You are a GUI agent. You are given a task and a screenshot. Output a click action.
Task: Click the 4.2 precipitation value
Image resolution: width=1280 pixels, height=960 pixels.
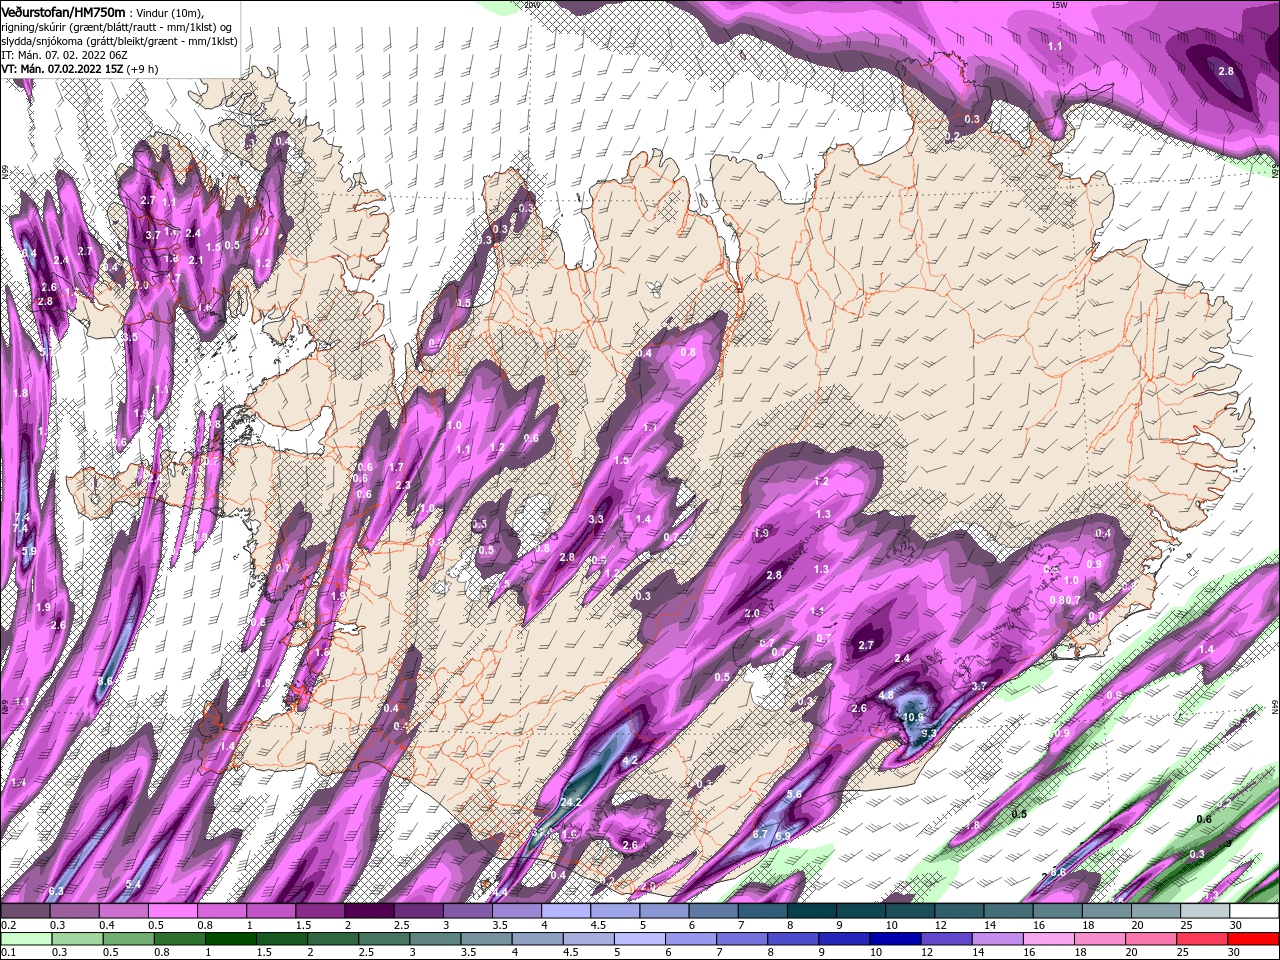point(630,761)
